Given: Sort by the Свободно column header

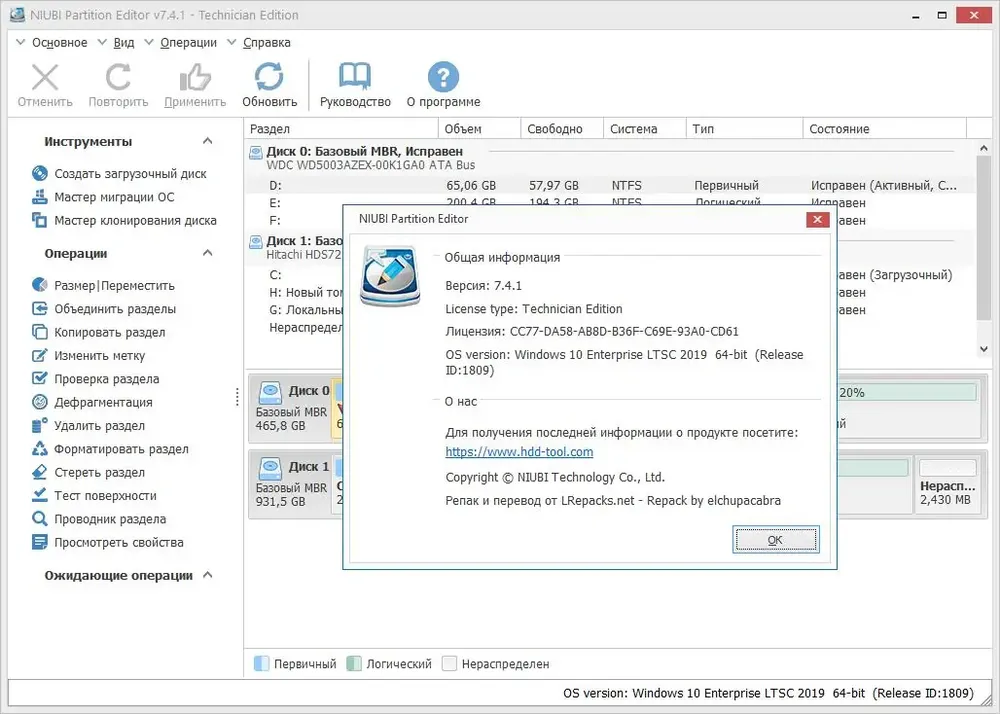Looking at the screenshot, I should 562,129.
